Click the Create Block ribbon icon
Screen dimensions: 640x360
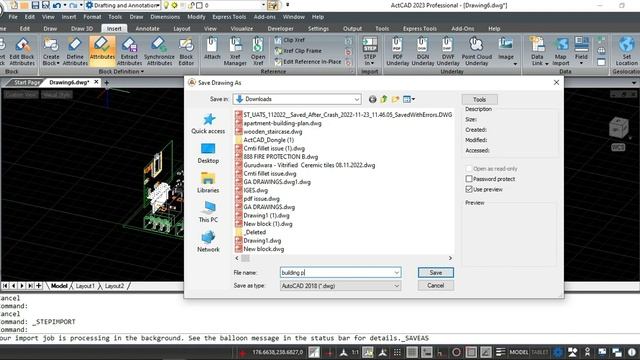pyautogui.click(x=51, y=51)
